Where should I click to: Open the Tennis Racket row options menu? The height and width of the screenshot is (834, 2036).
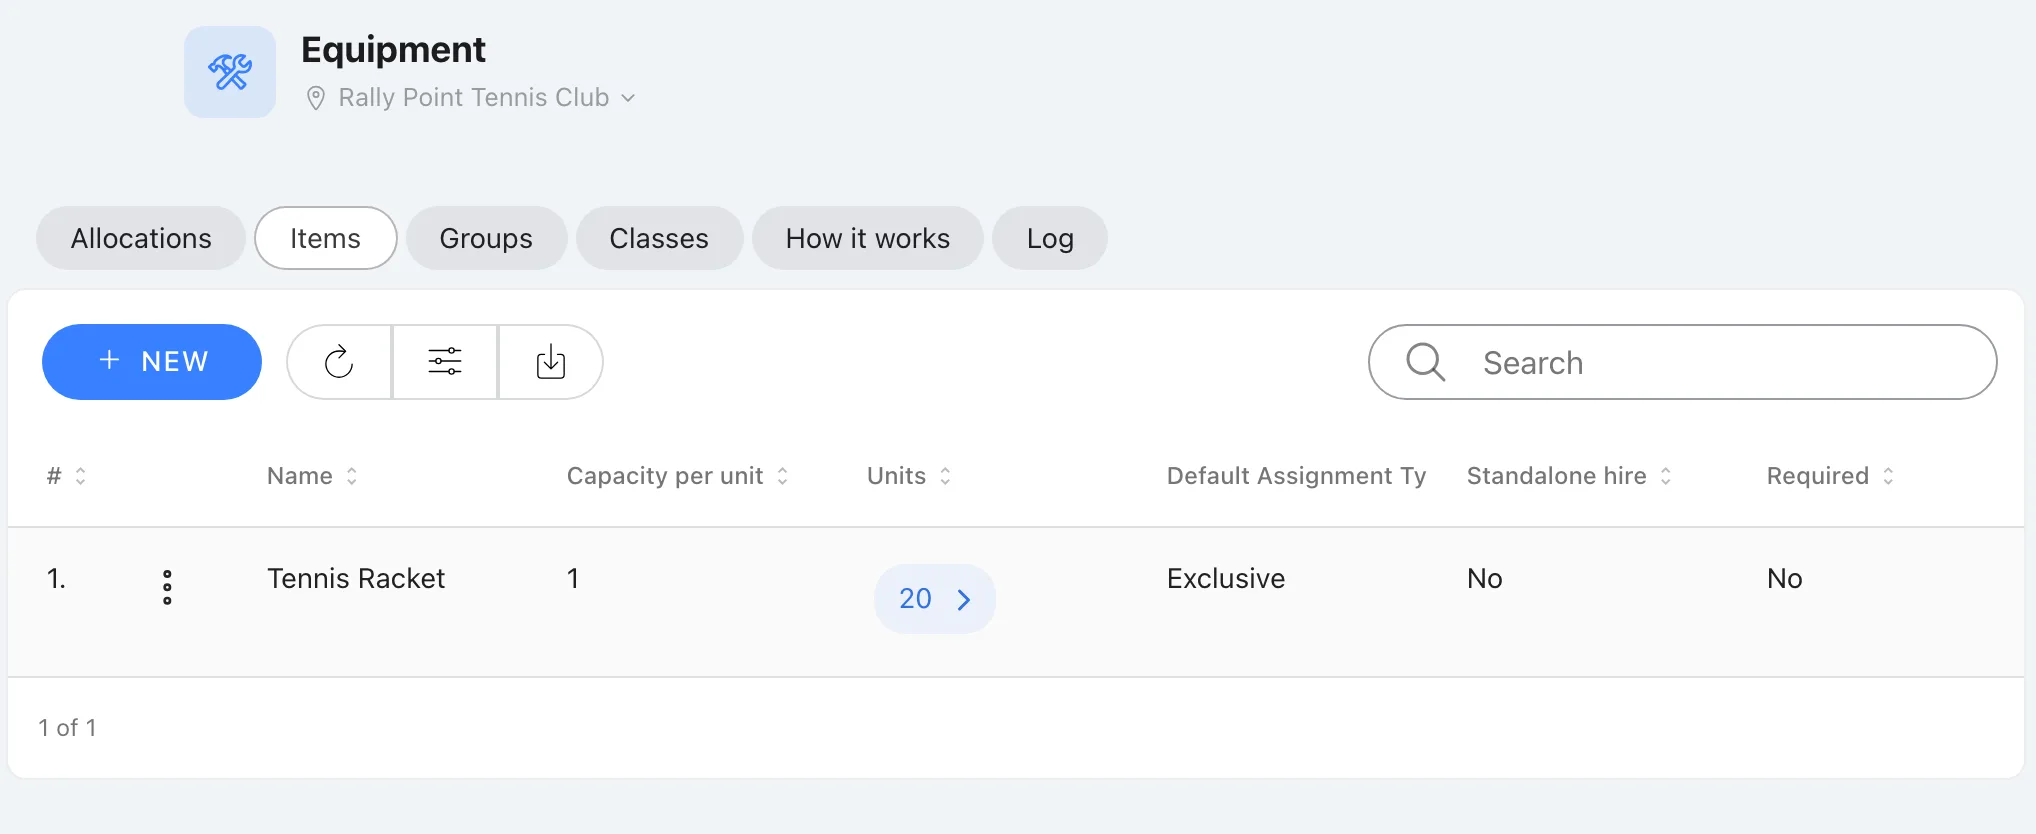(167, 587)
